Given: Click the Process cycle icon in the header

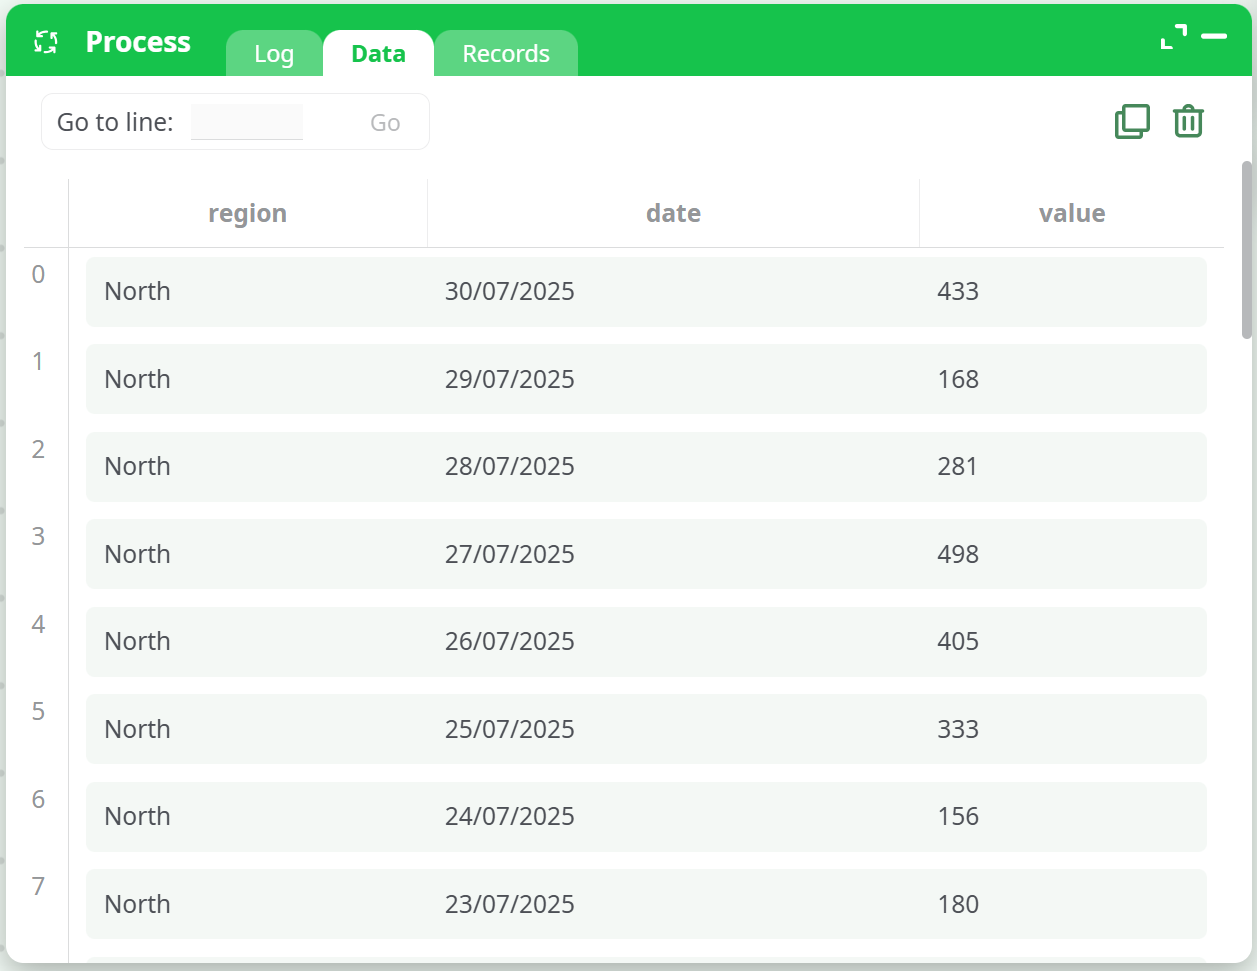Looking at the screenshot, I should 44,41.
